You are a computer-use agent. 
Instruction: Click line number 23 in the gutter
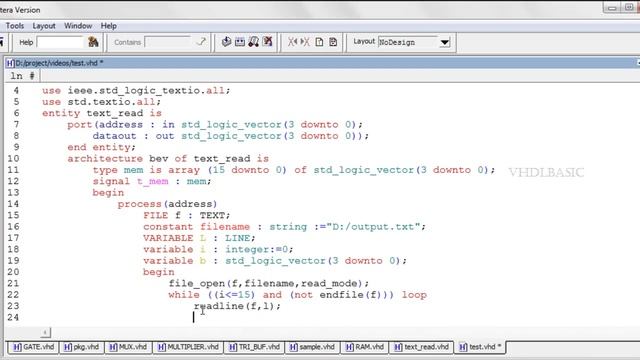(x=13, y=306)
